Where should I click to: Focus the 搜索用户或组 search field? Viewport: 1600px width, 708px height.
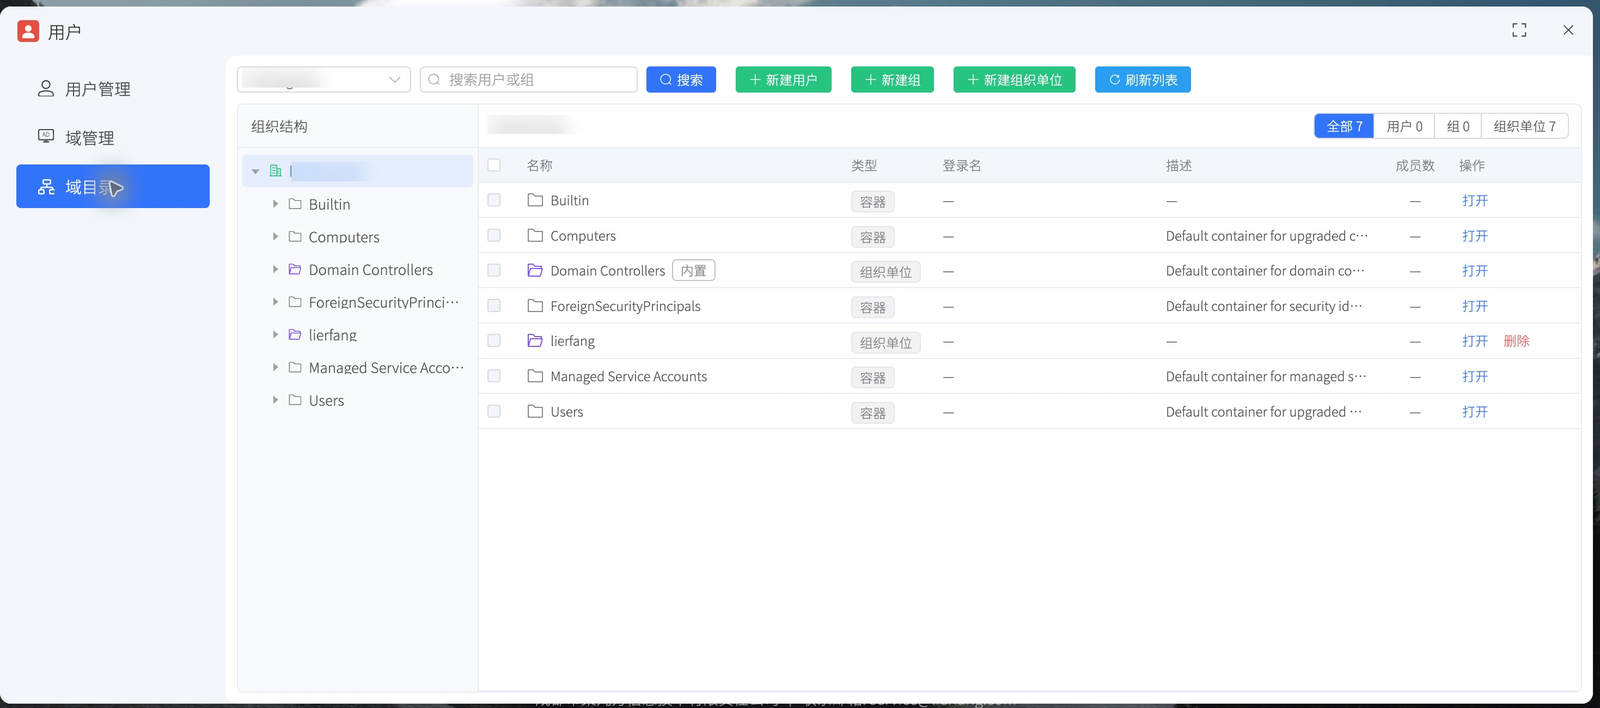529,80
